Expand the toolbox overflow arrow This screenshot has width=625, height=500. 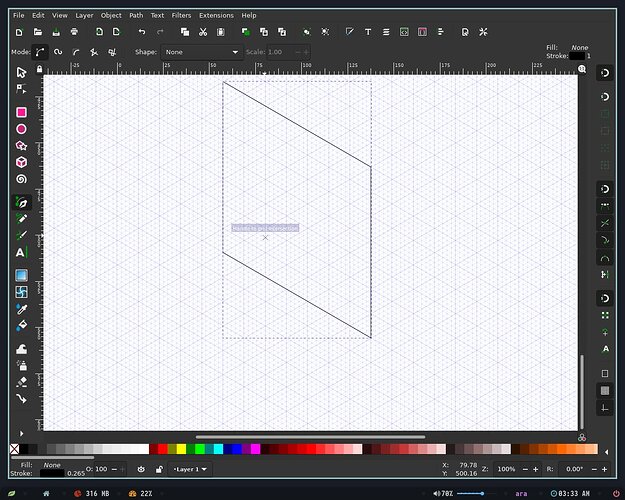point(22,433)
